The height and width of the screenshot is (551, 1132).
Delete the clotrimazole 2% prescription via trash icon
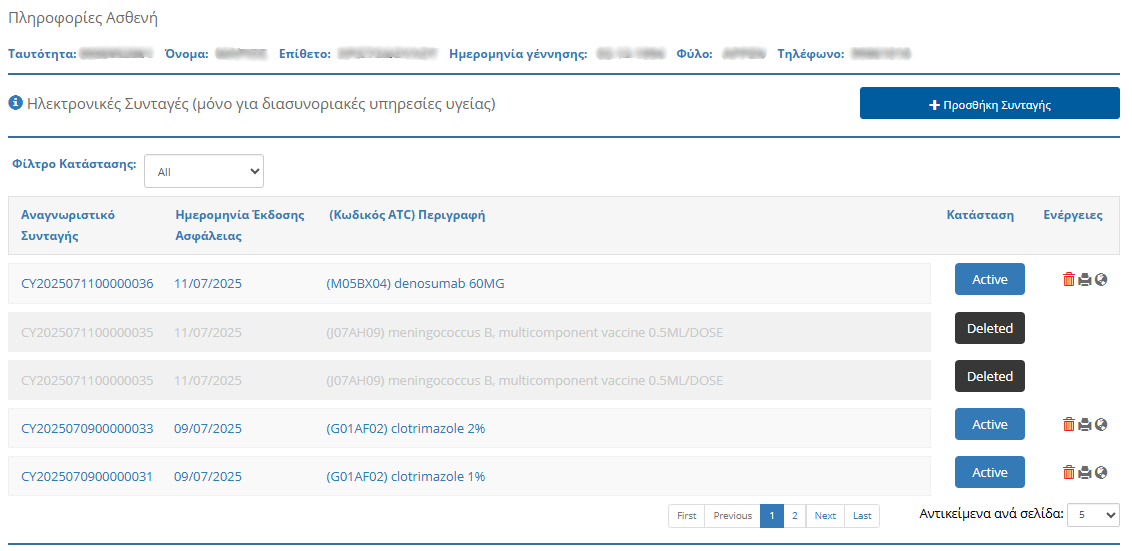(1068, 424)
